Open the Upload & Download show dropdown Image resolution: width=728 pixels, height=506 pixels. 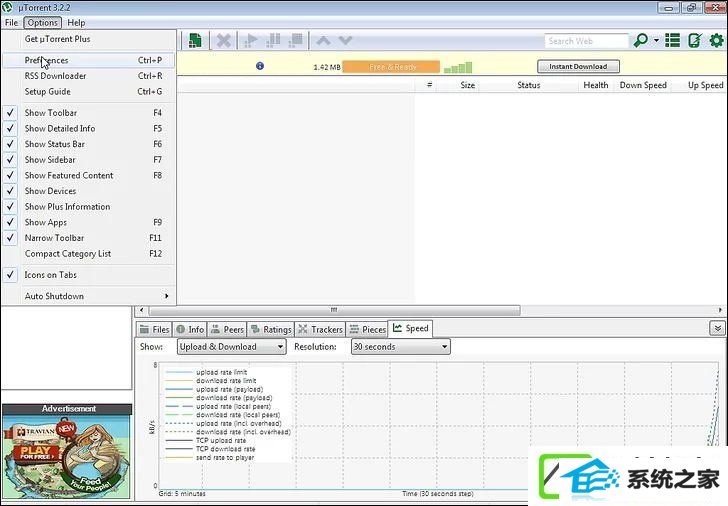click(232, 347)
